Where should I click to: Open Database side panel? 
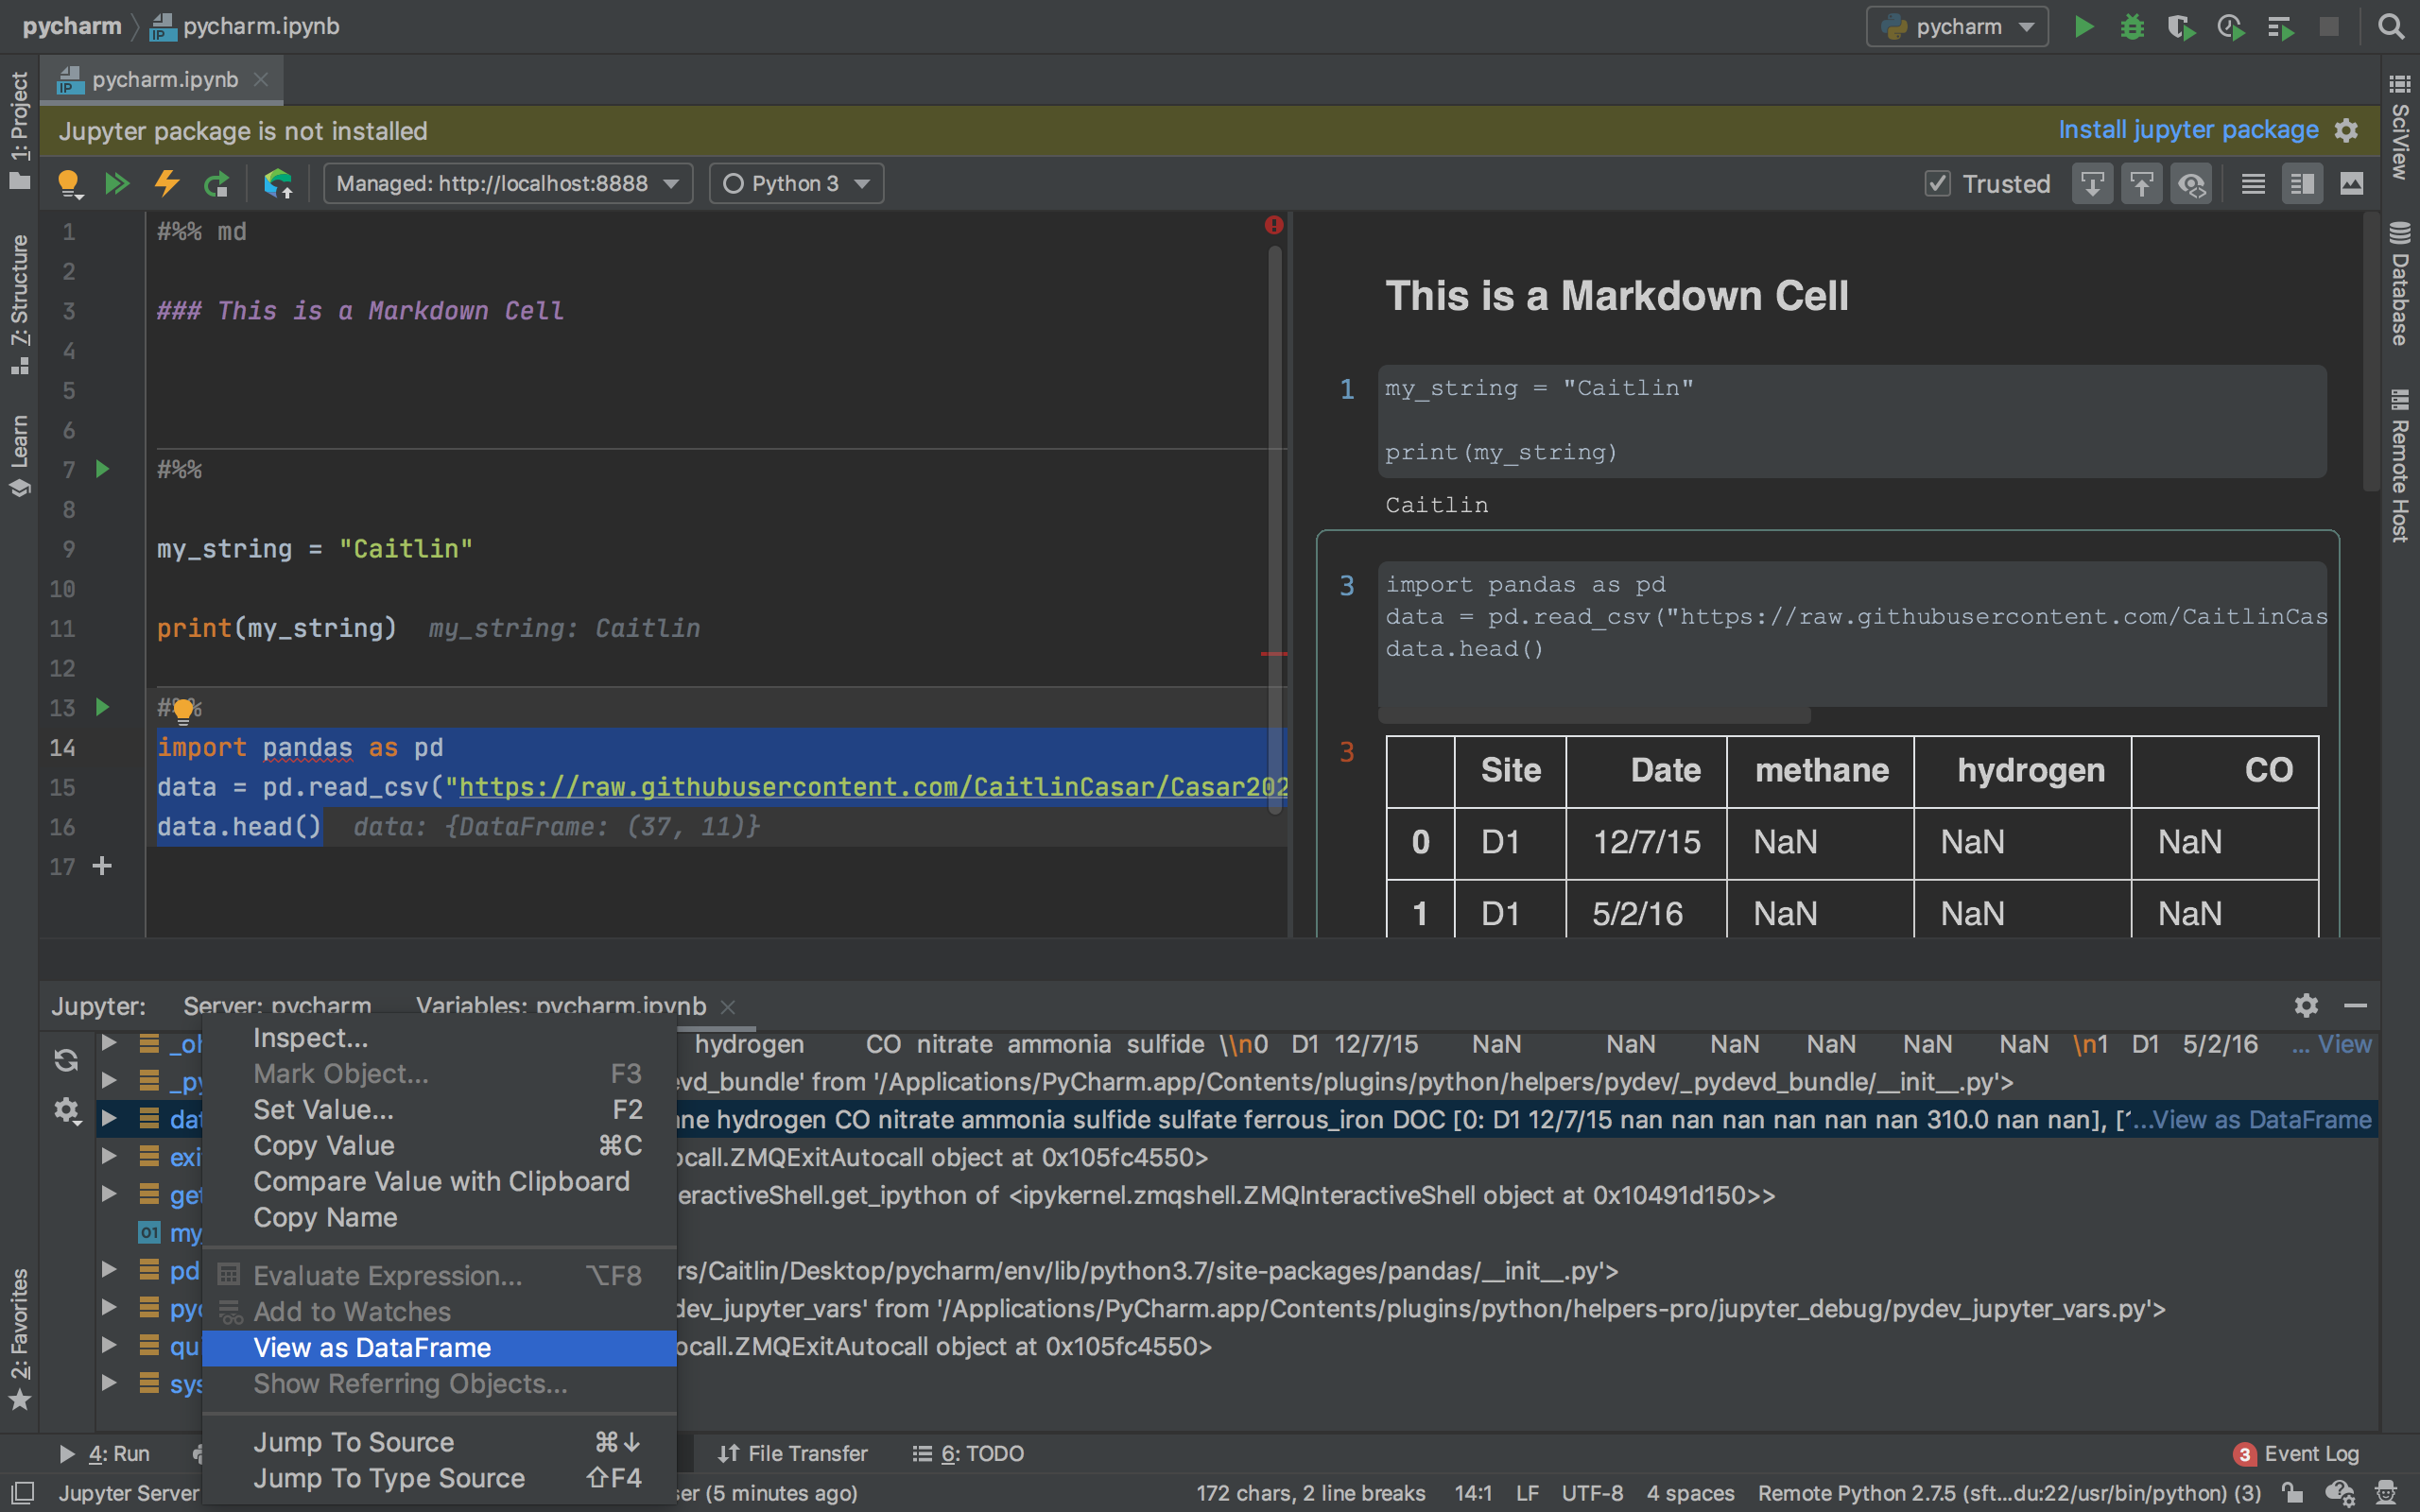click(2400, 284)
